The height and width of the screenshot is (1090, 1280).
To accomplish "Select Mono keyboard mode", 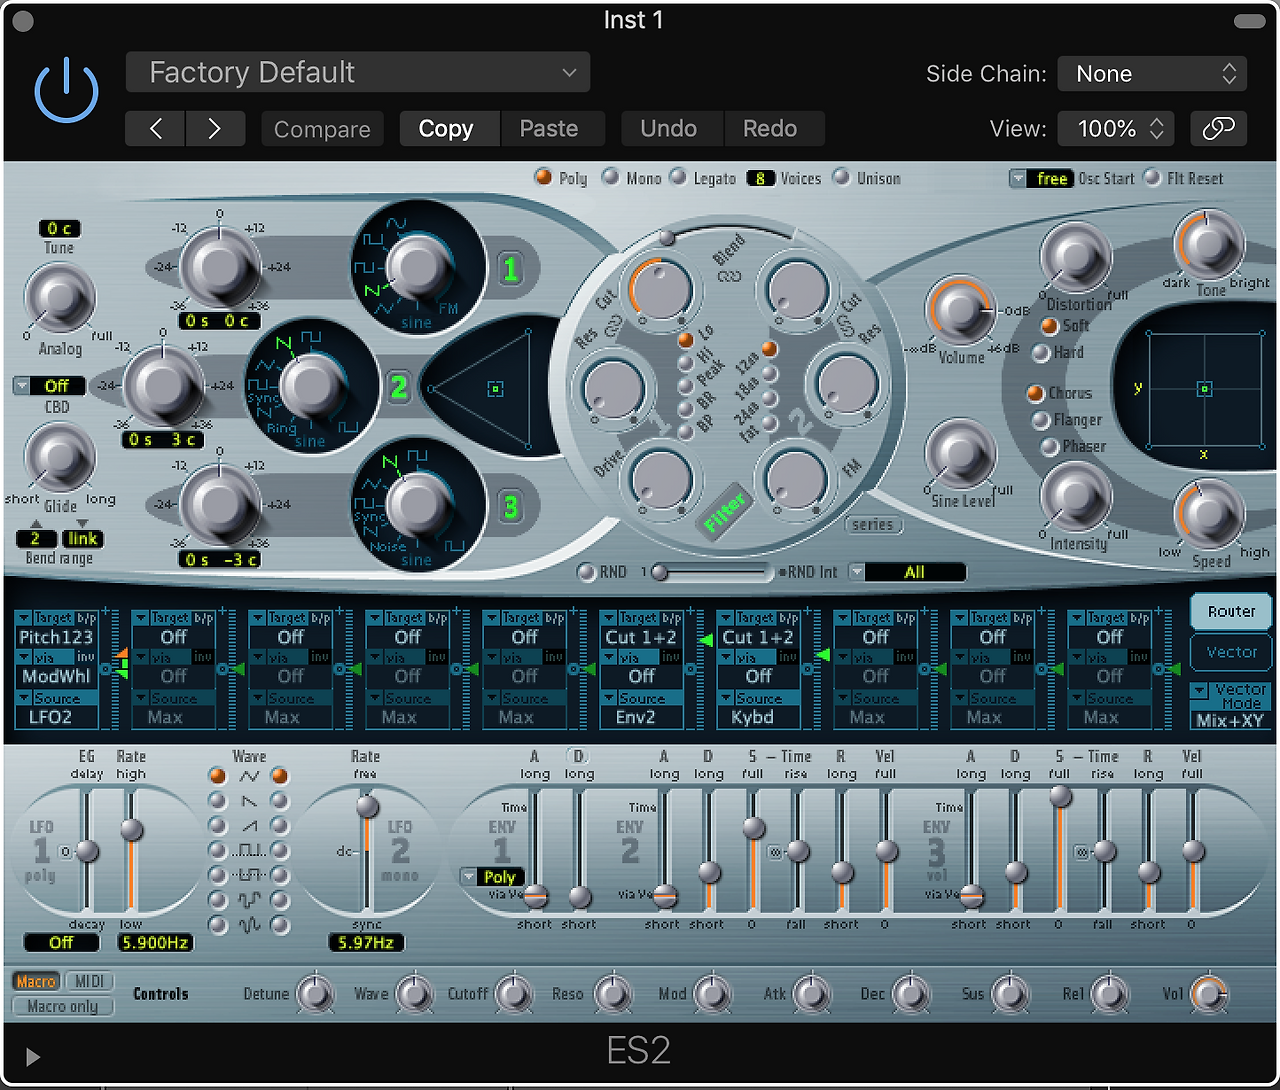I will click(x=610, y=177).
